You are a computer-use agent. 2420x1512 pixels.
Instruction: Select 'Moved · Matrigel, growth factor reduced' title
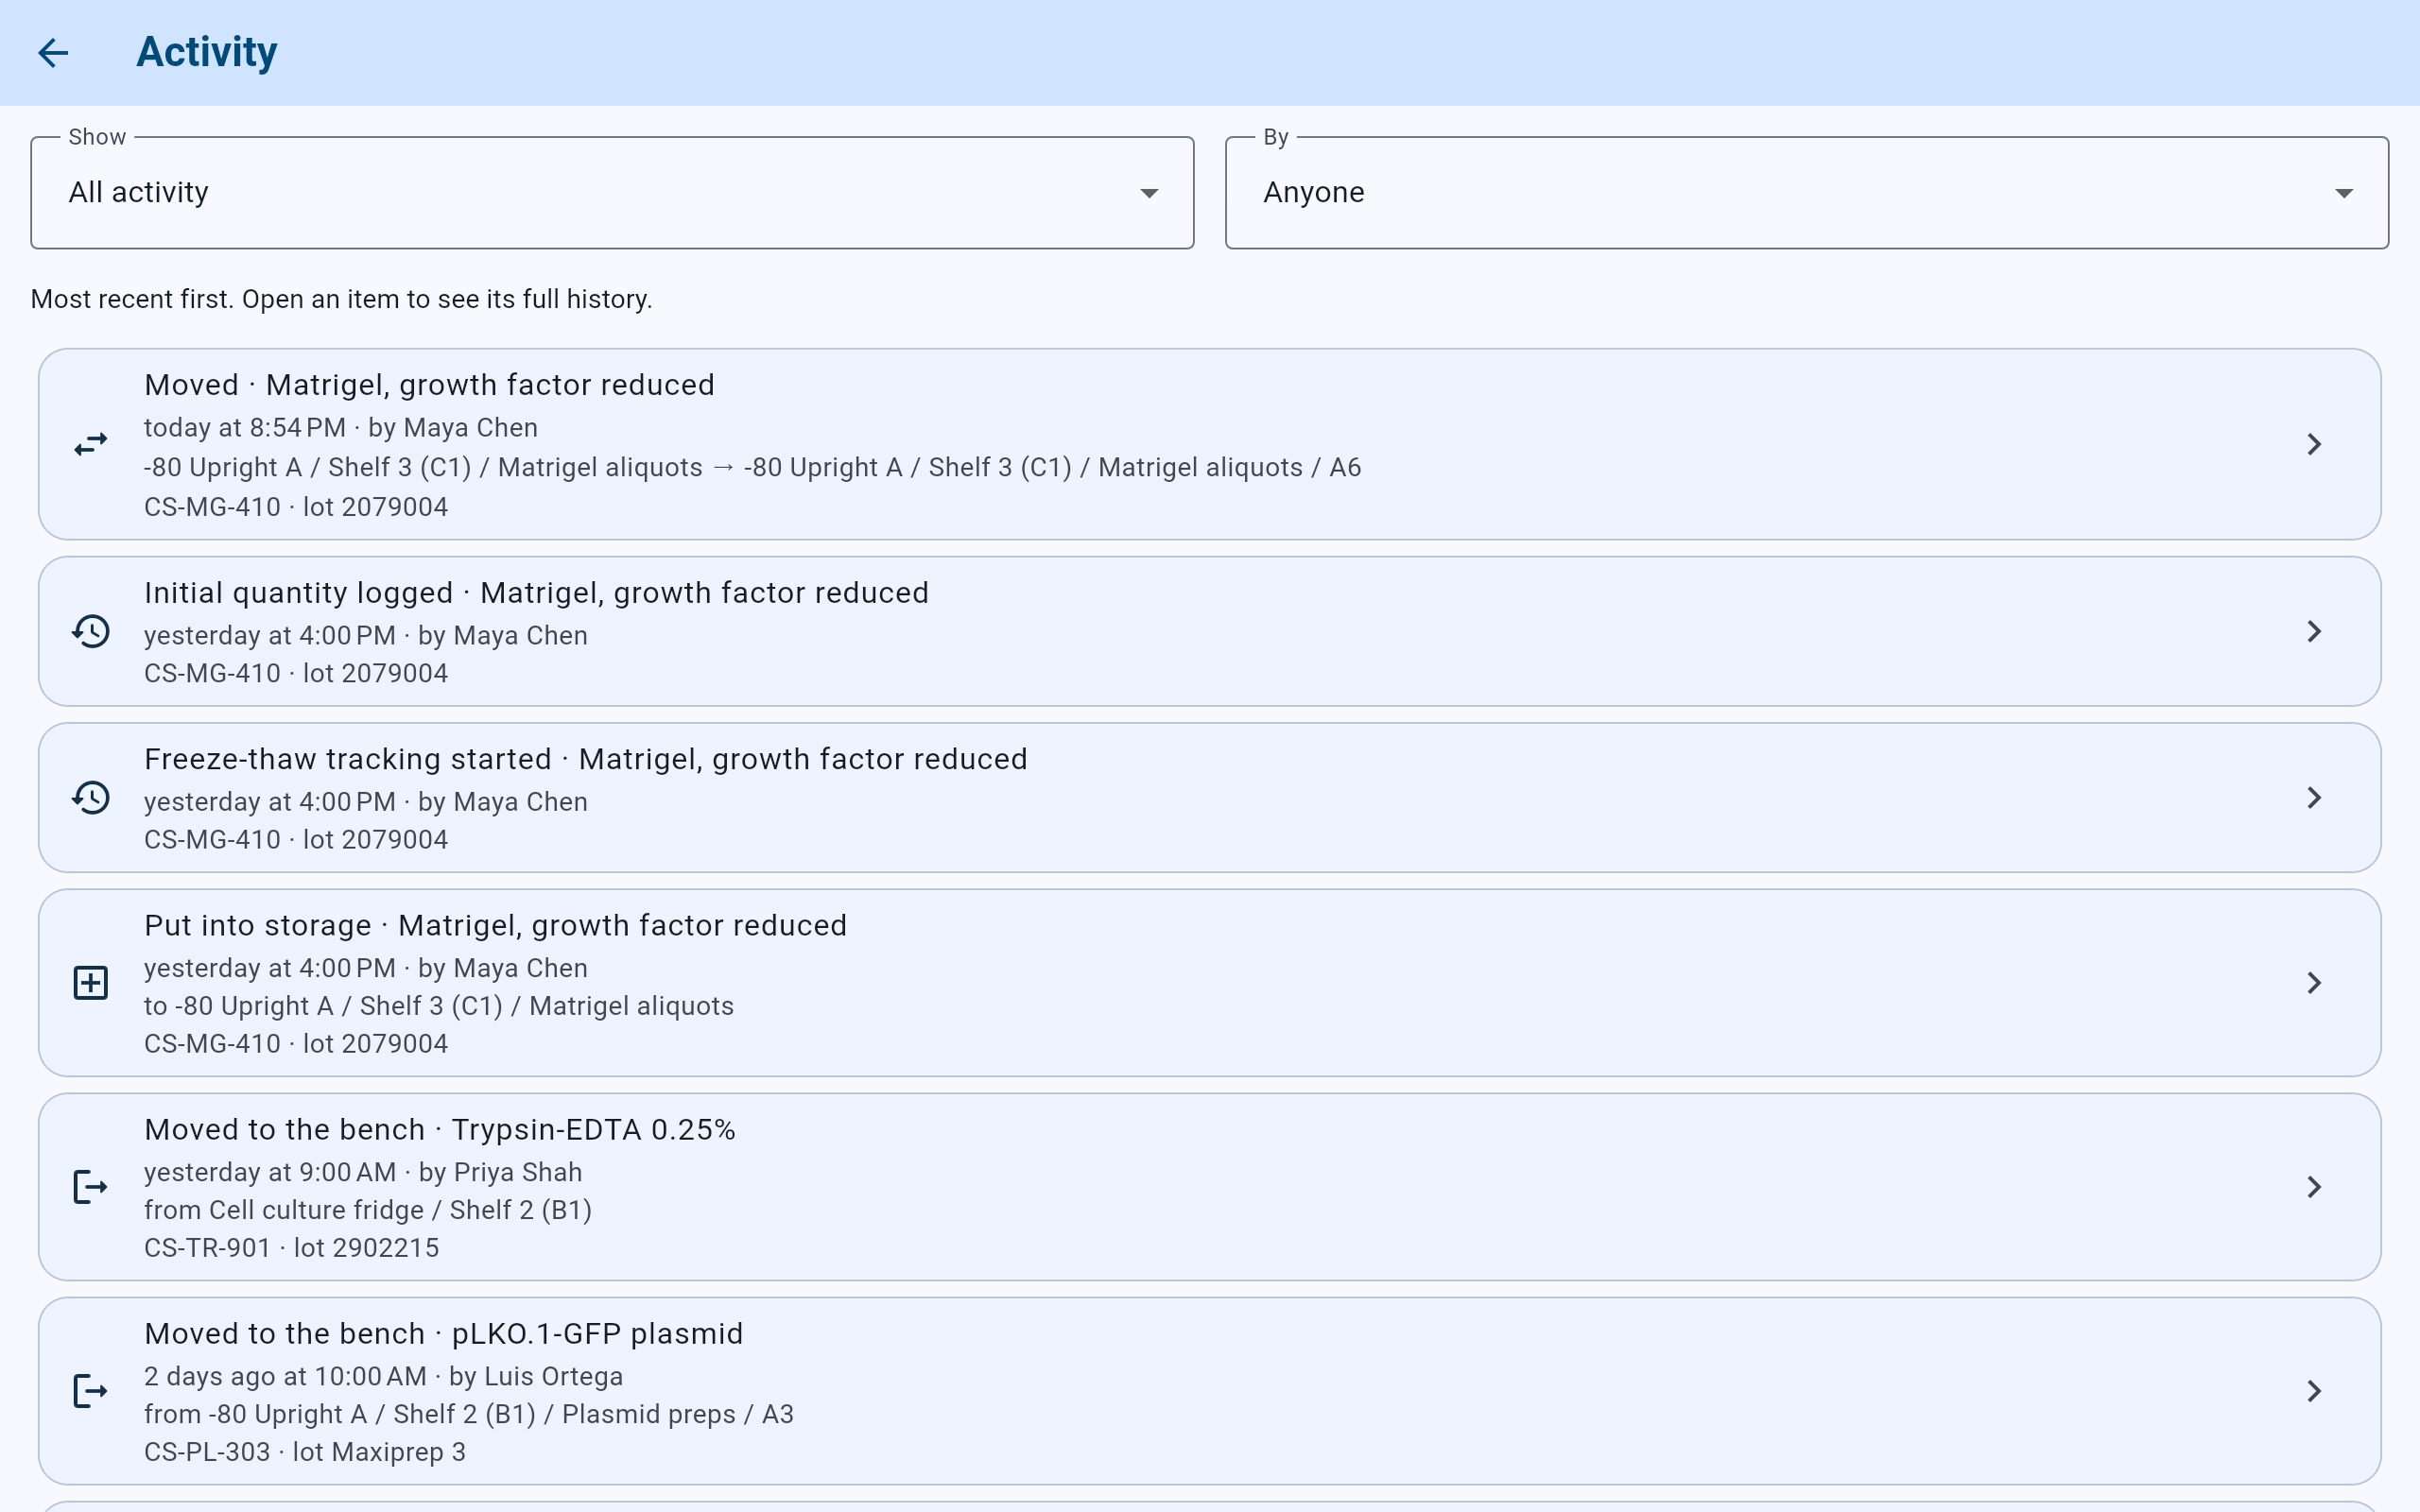coord(430,385)
